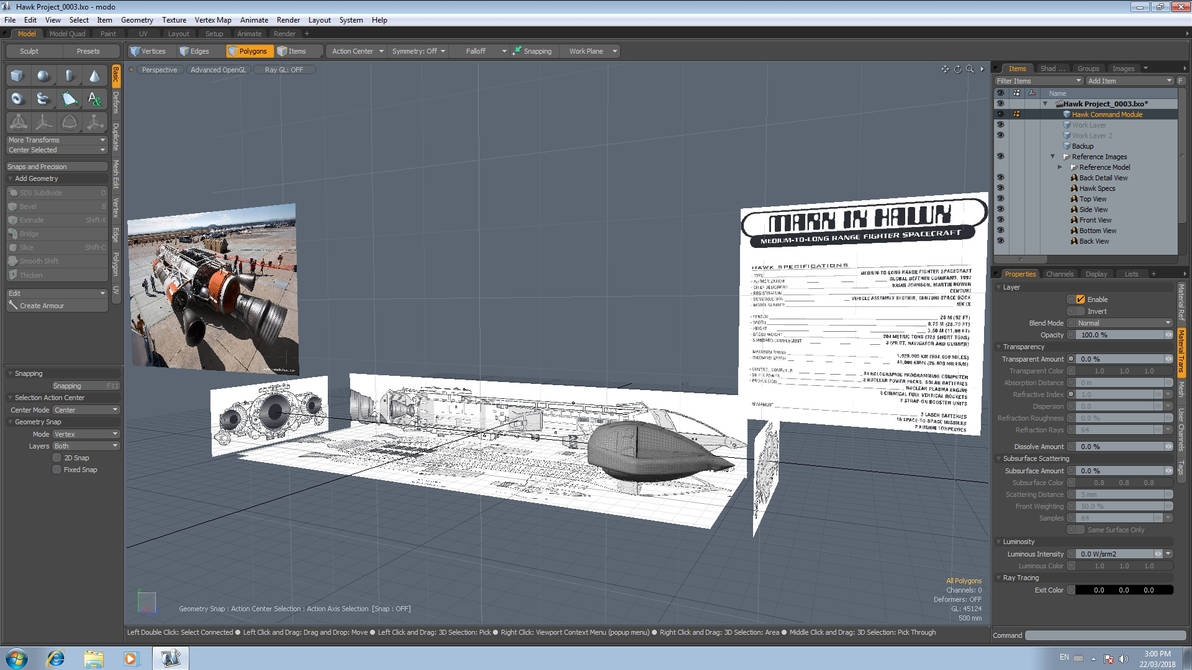Open the More Transforms dropdown
Viewport: 1192px width, 670px height.
point(56,140)
